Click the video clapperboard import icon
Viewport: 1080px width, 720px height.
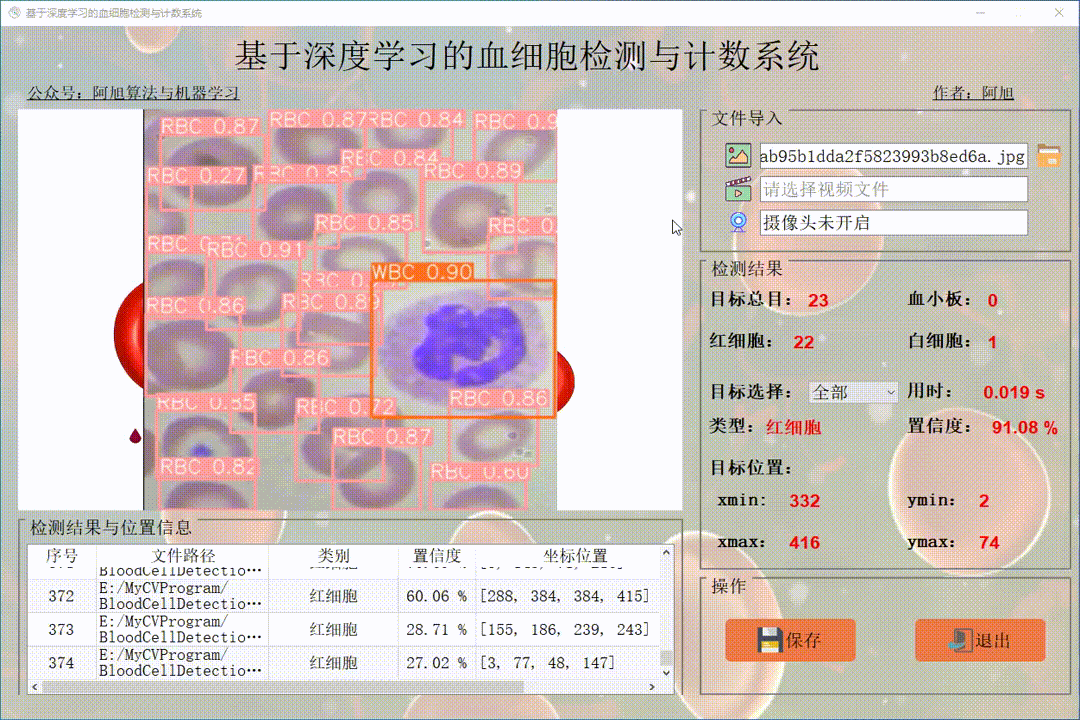pos(738,189)
